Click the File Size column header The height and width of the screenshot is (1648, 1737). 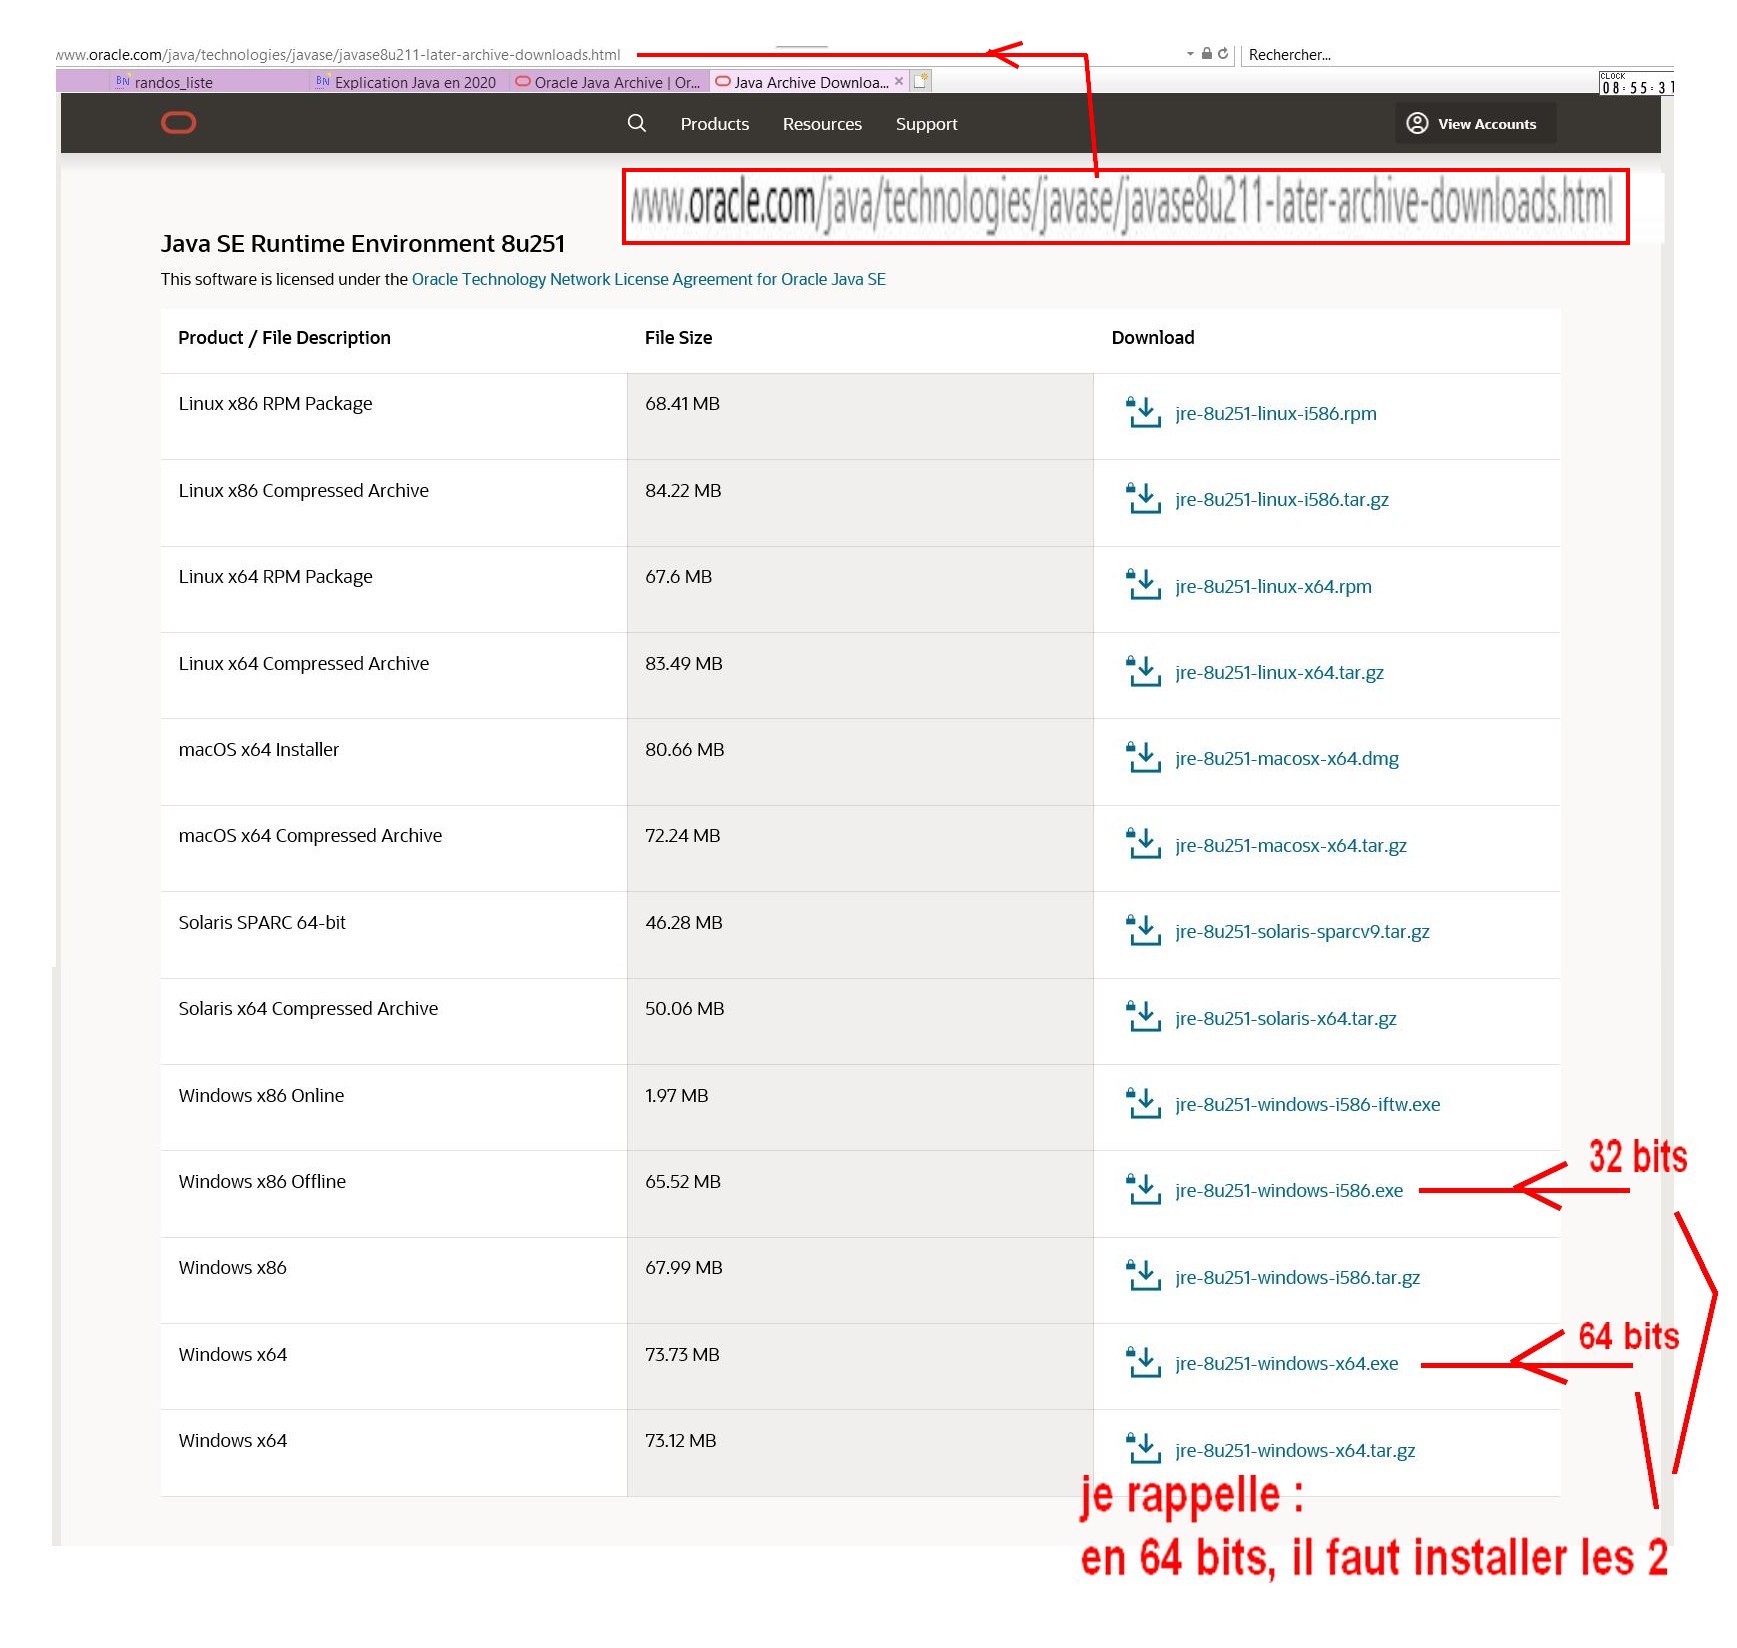678,337
